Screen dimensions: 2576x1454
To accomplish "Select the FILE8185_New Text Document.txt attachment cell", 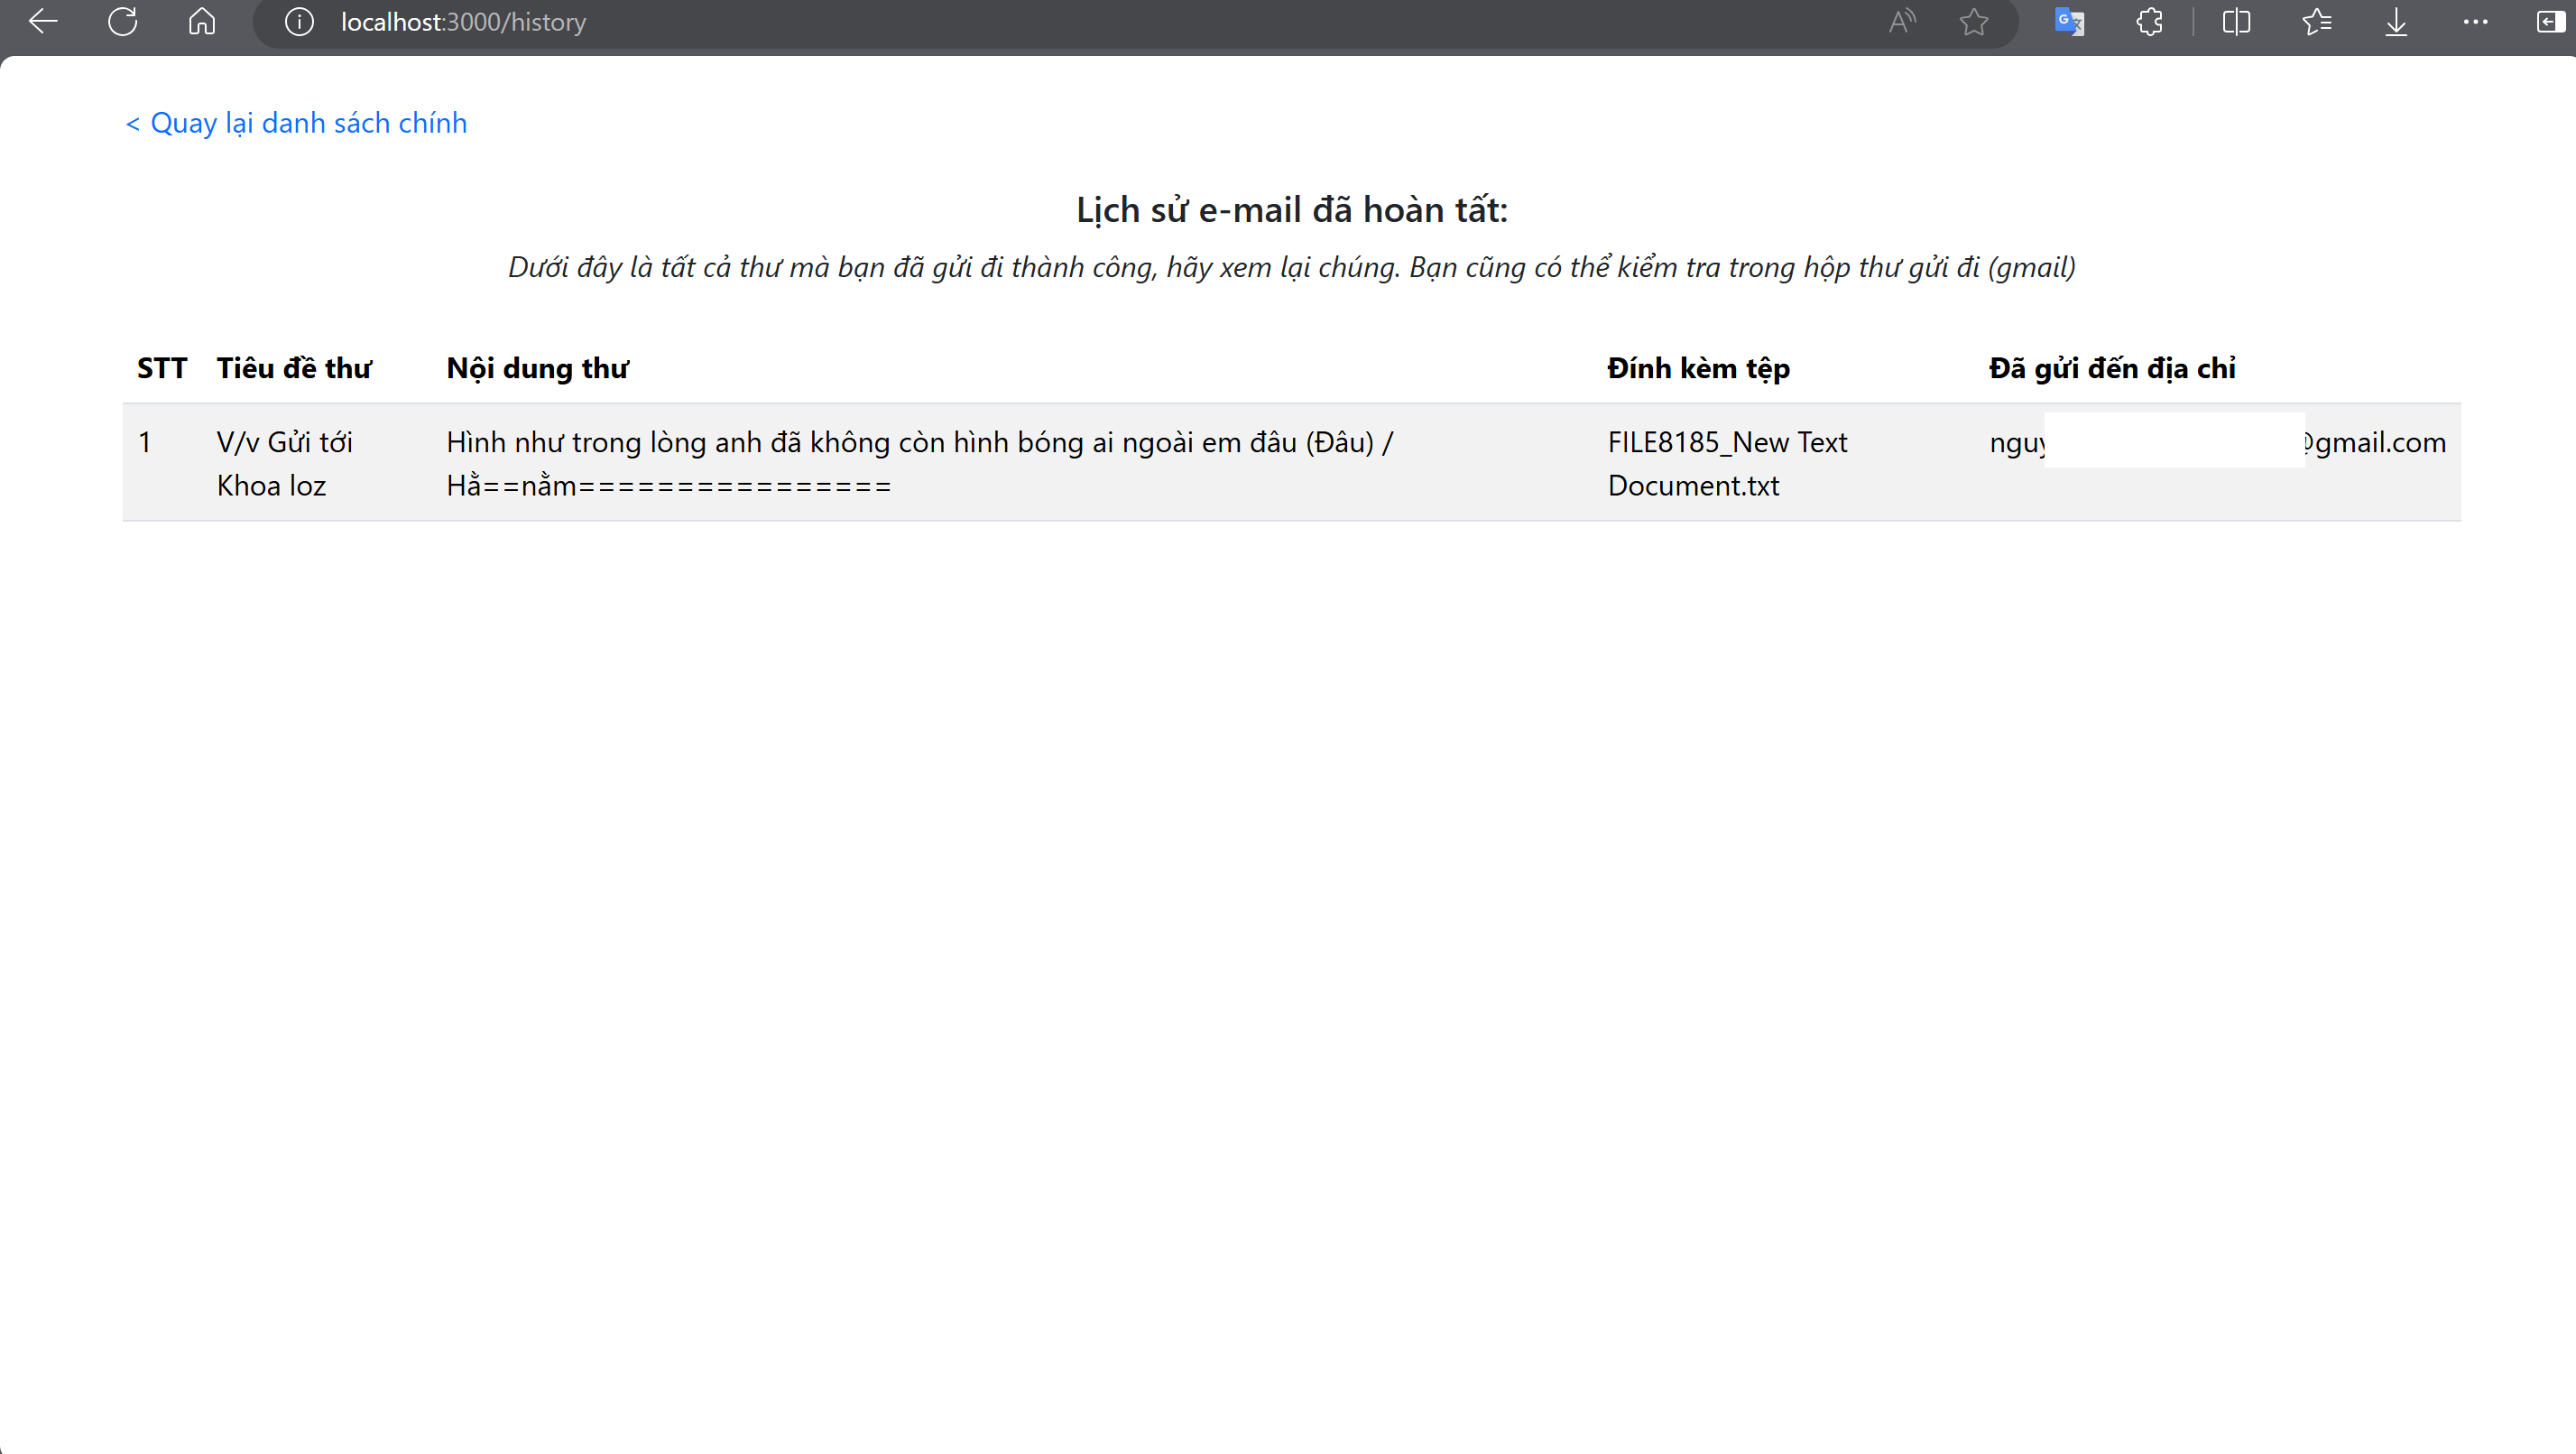I will click(x=1727, y=463).
